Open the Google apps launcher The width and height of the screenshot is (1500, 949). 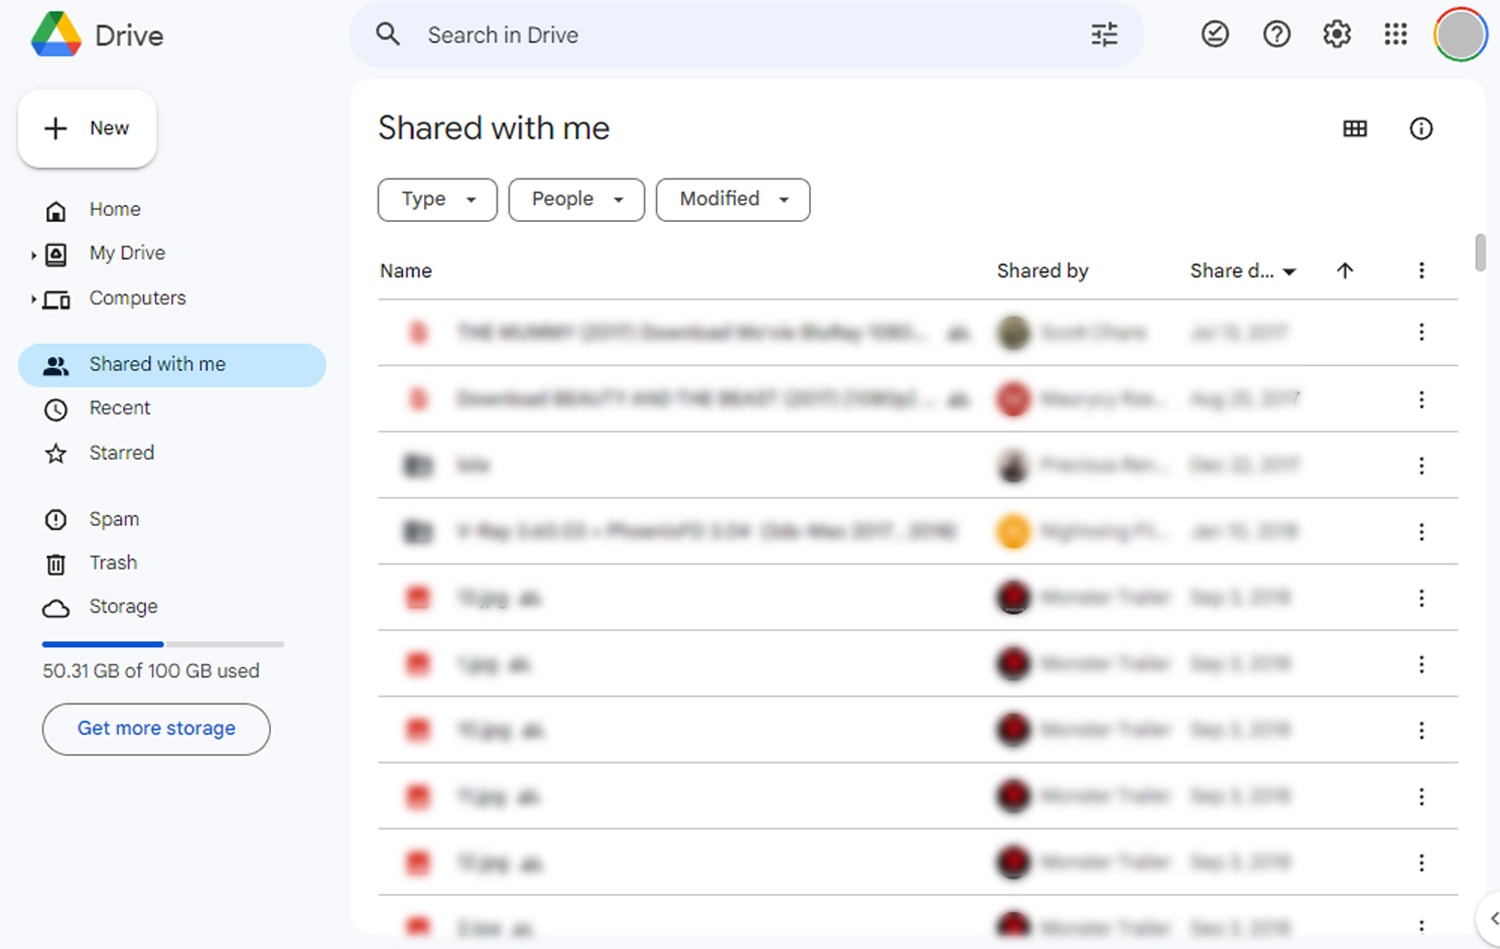[x=1396, y=33]
